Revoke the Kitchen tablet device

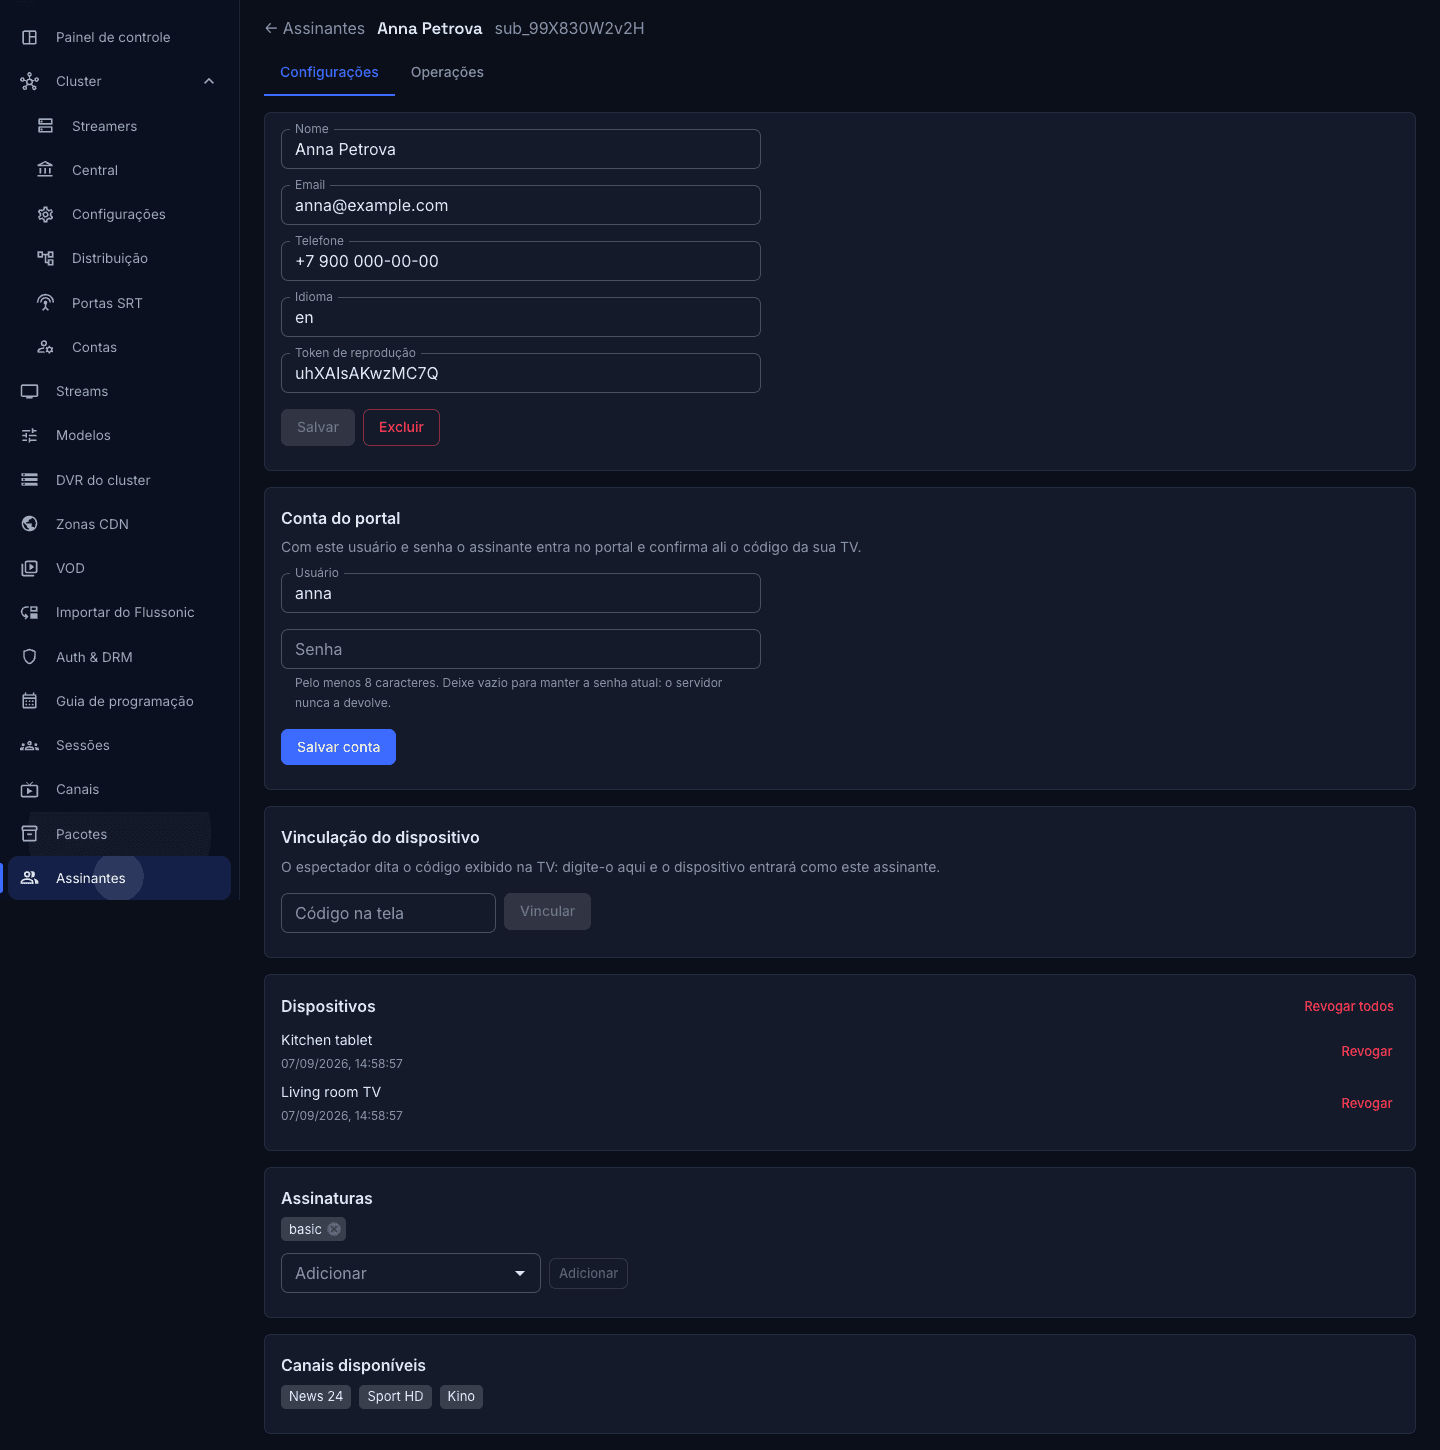tap(1367, 1051)
